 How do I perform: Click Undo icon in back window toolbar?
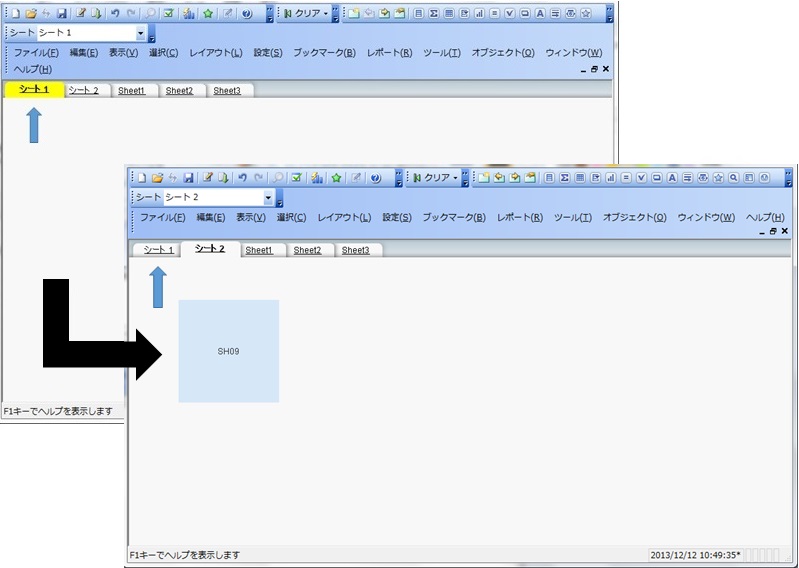pyautogui.click(x=115, y=14)
